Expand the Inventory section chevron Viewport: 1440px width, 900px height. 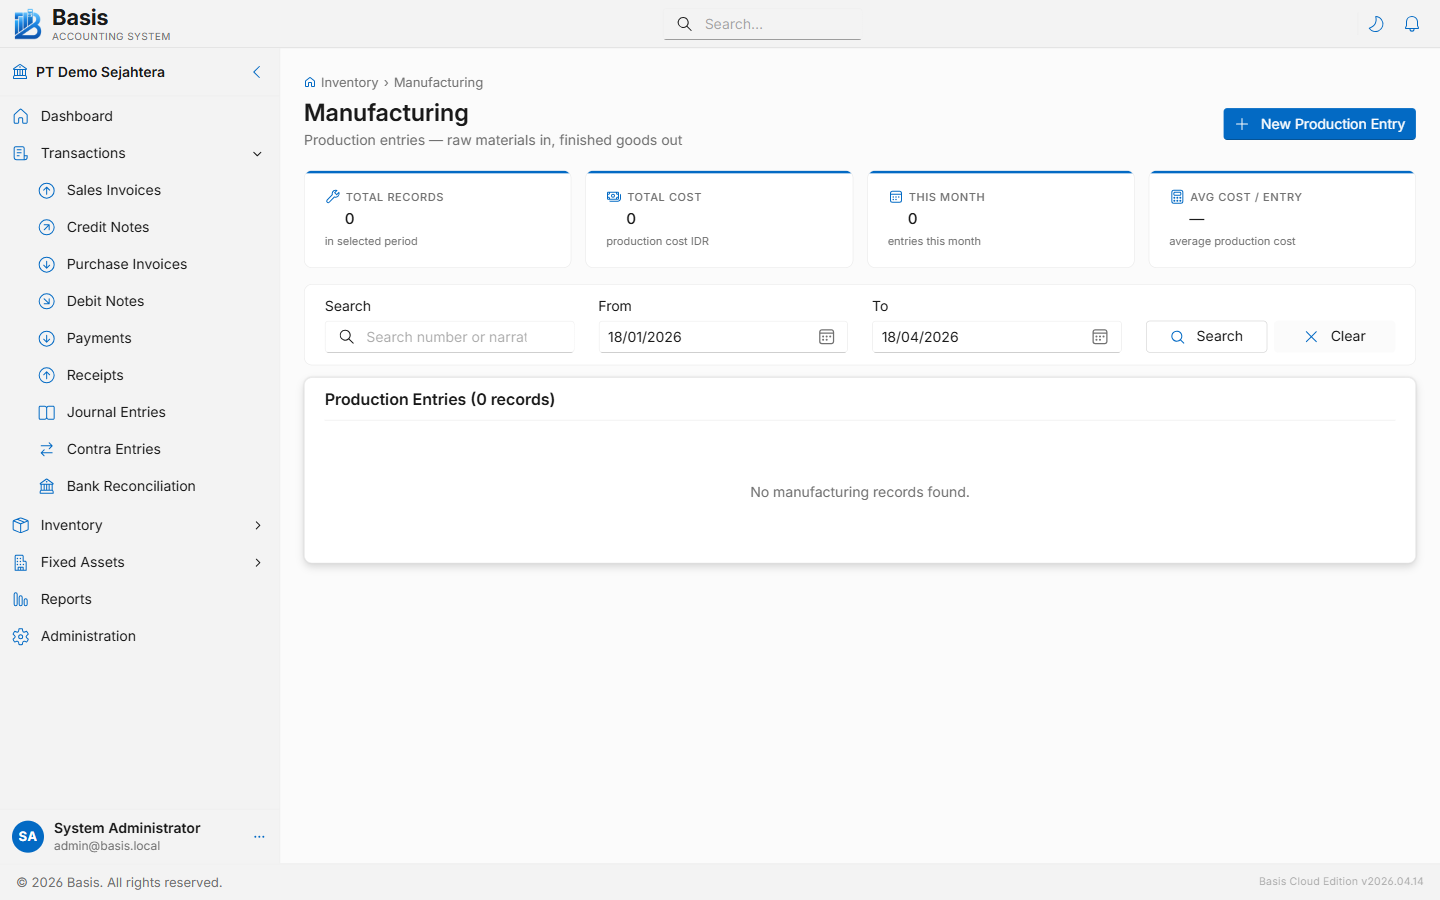pyautogui.click(x=257, y=525)
